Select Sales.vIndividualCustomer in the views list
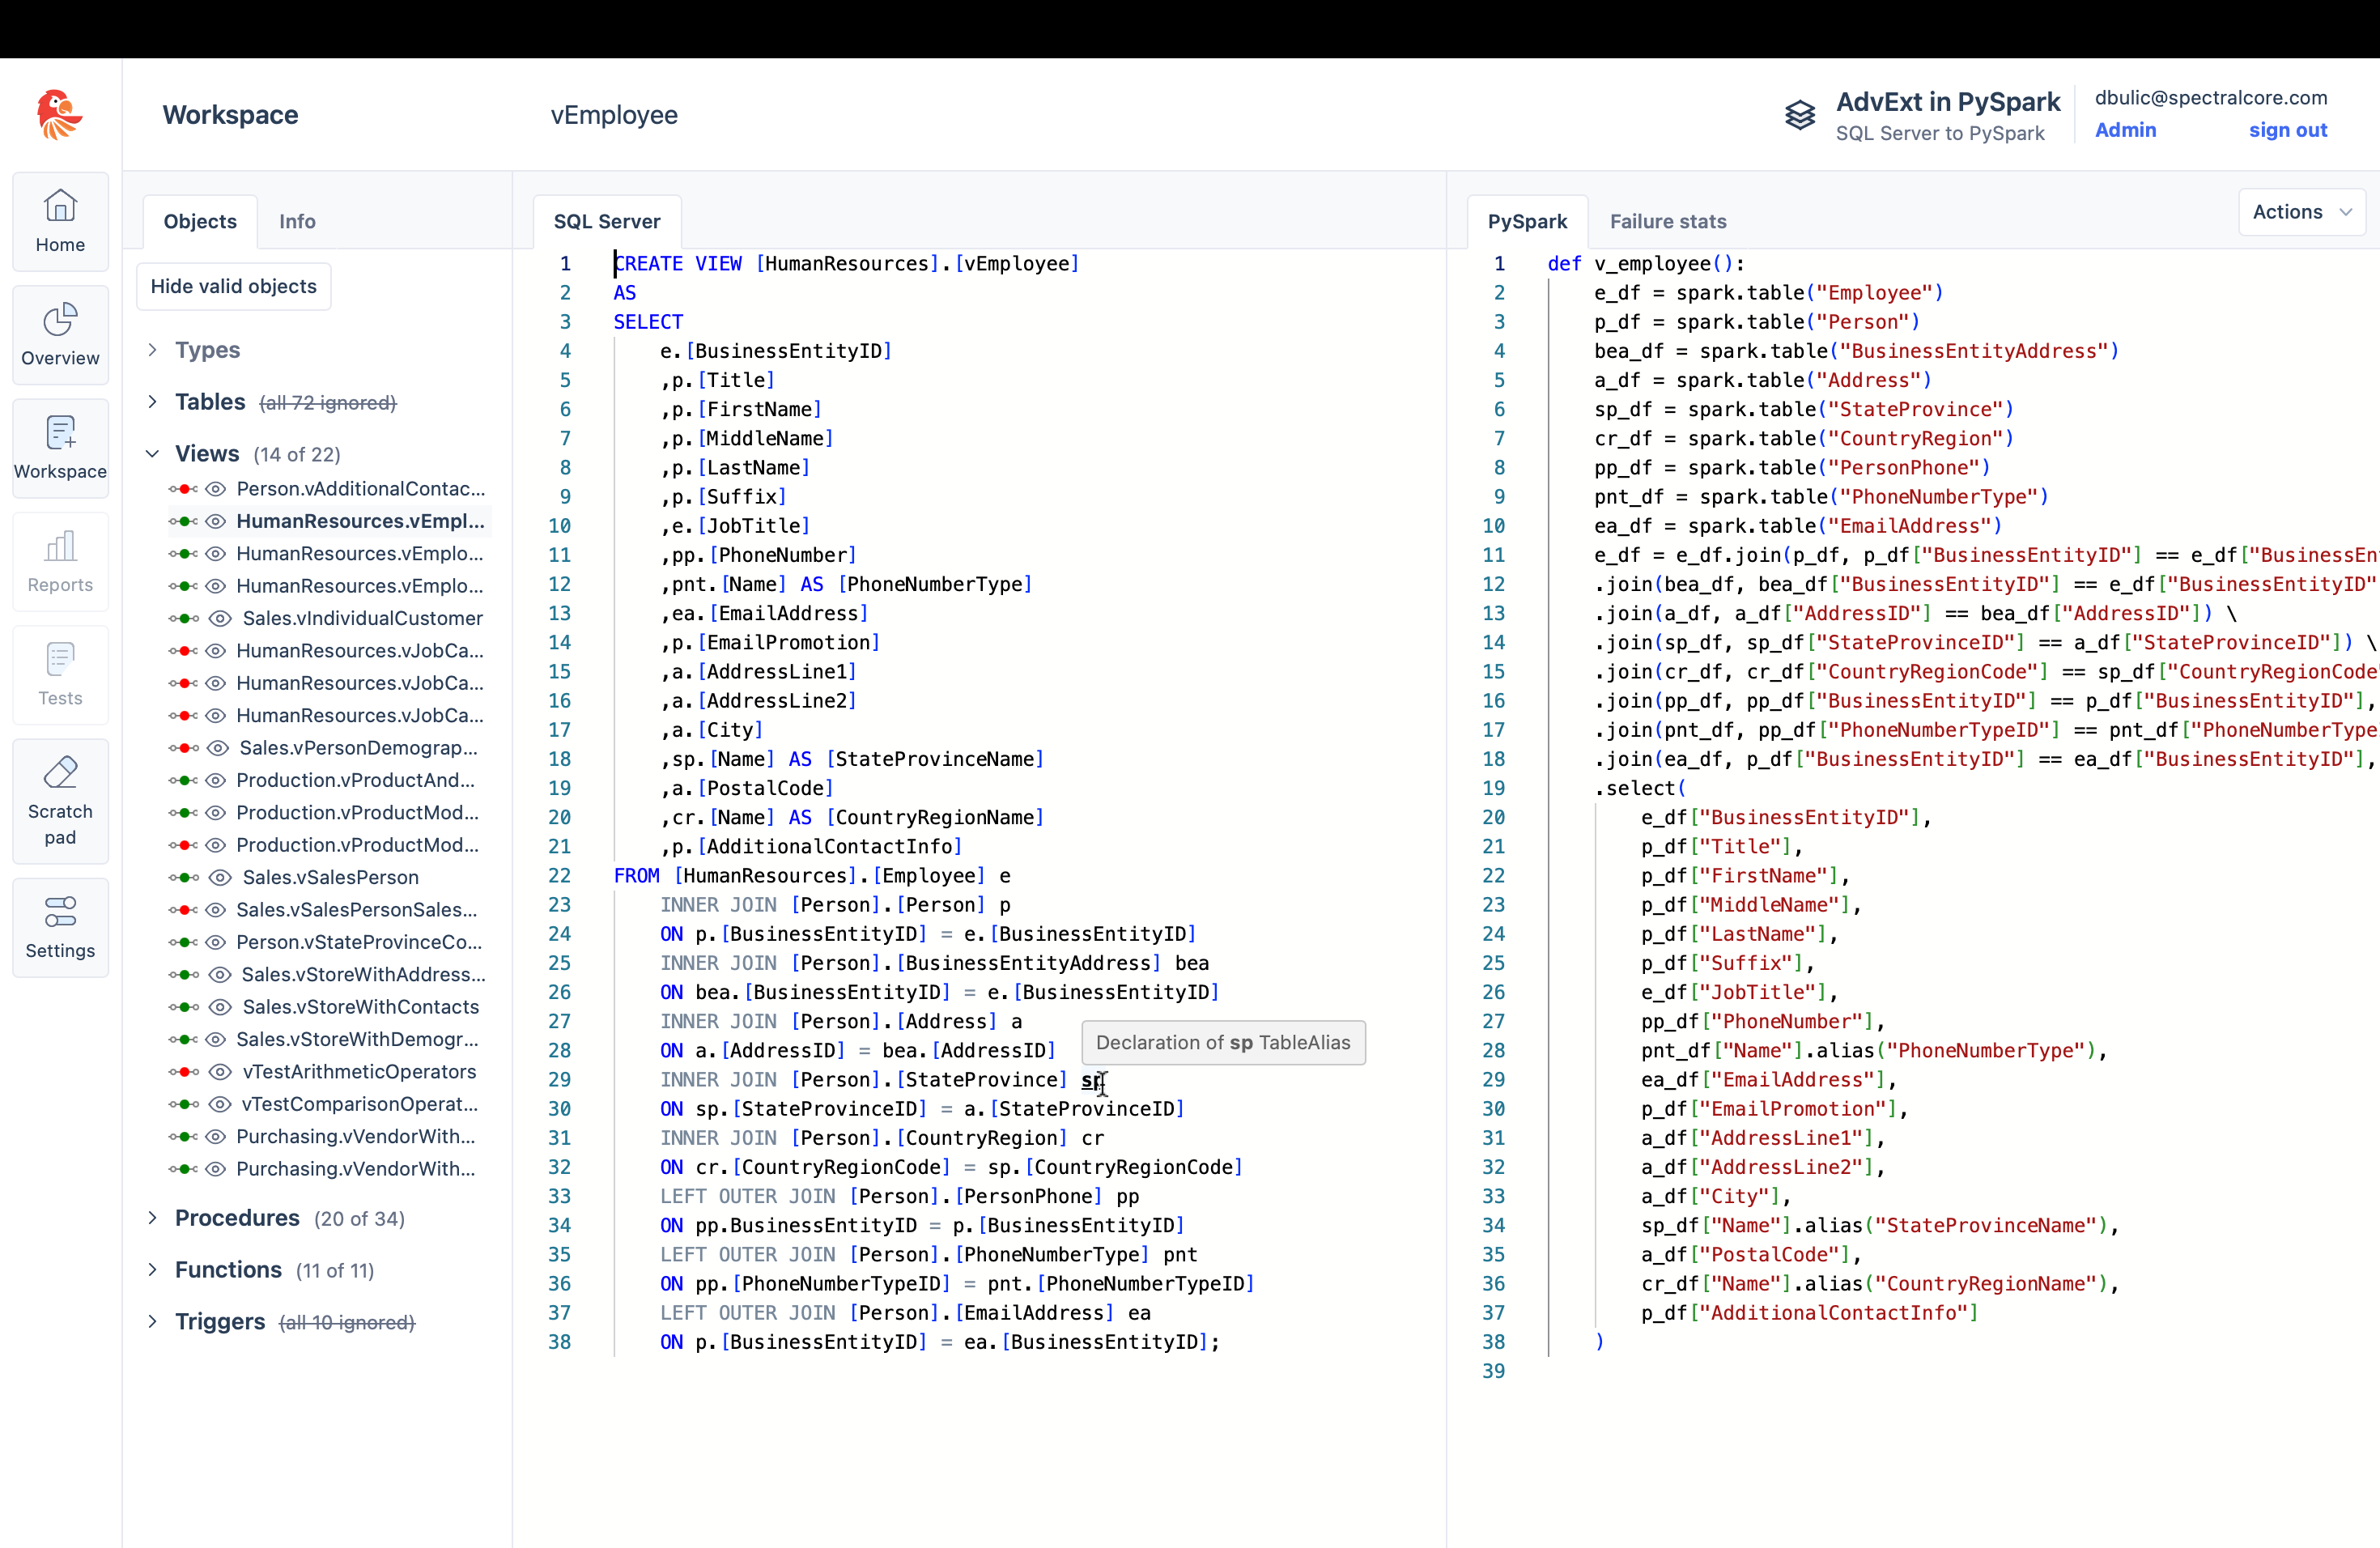This screenshot has height=1548, width=2380. point(362,618)
